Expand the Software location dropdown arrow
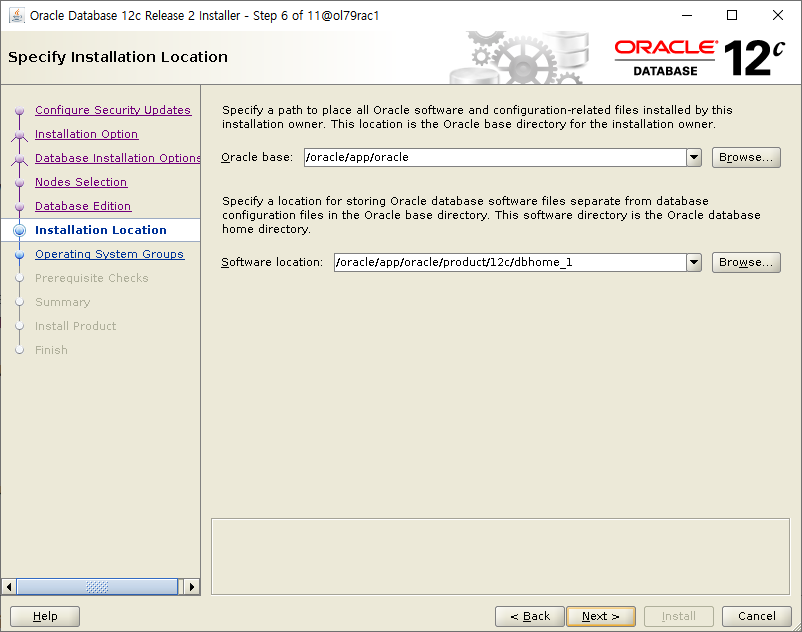Viewport: 802px width, 632px height. [x=694, y=262]
